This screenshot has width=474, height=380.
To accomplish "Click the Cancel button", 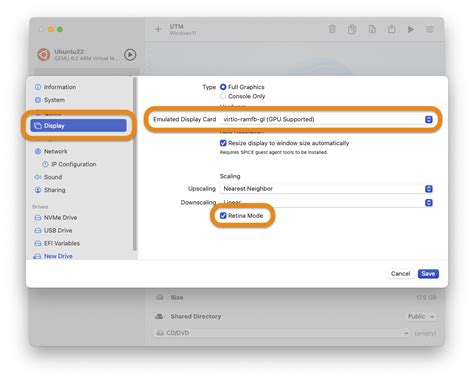I will [x=400, y=274].
